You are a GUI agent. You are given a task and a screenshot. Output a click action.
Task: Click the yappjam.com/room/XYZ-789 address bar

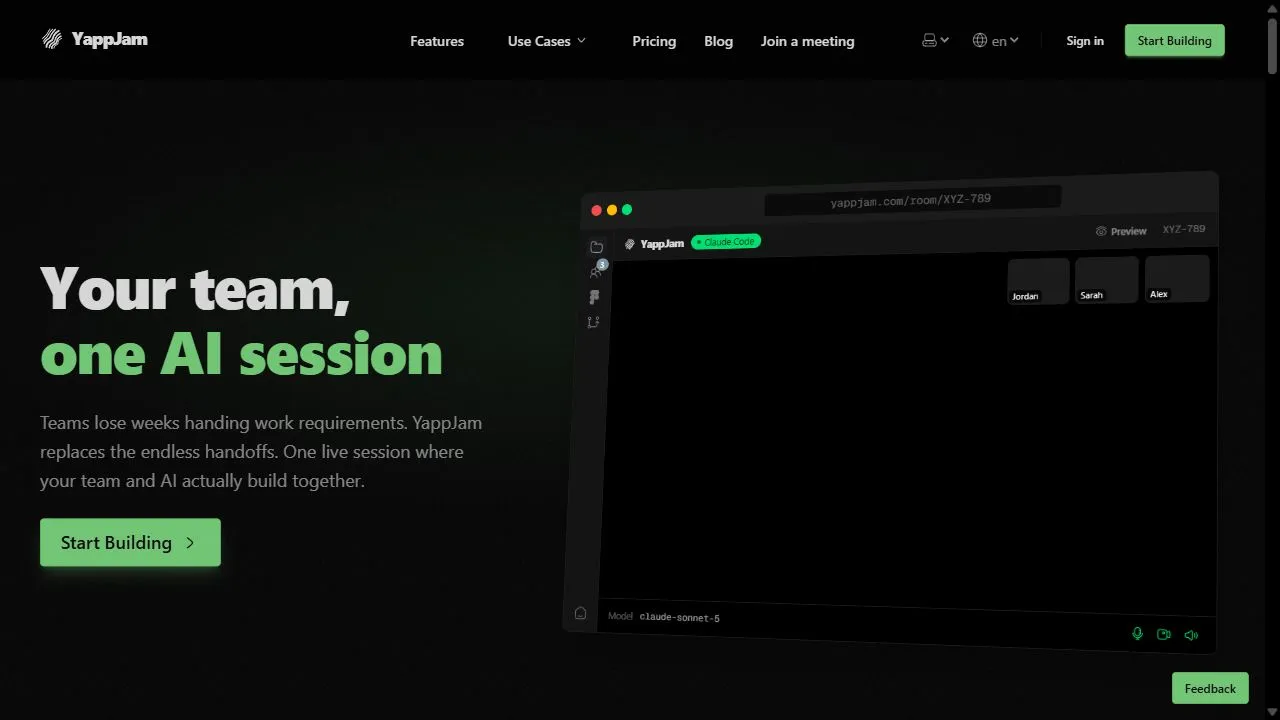[x=912, y=200]
